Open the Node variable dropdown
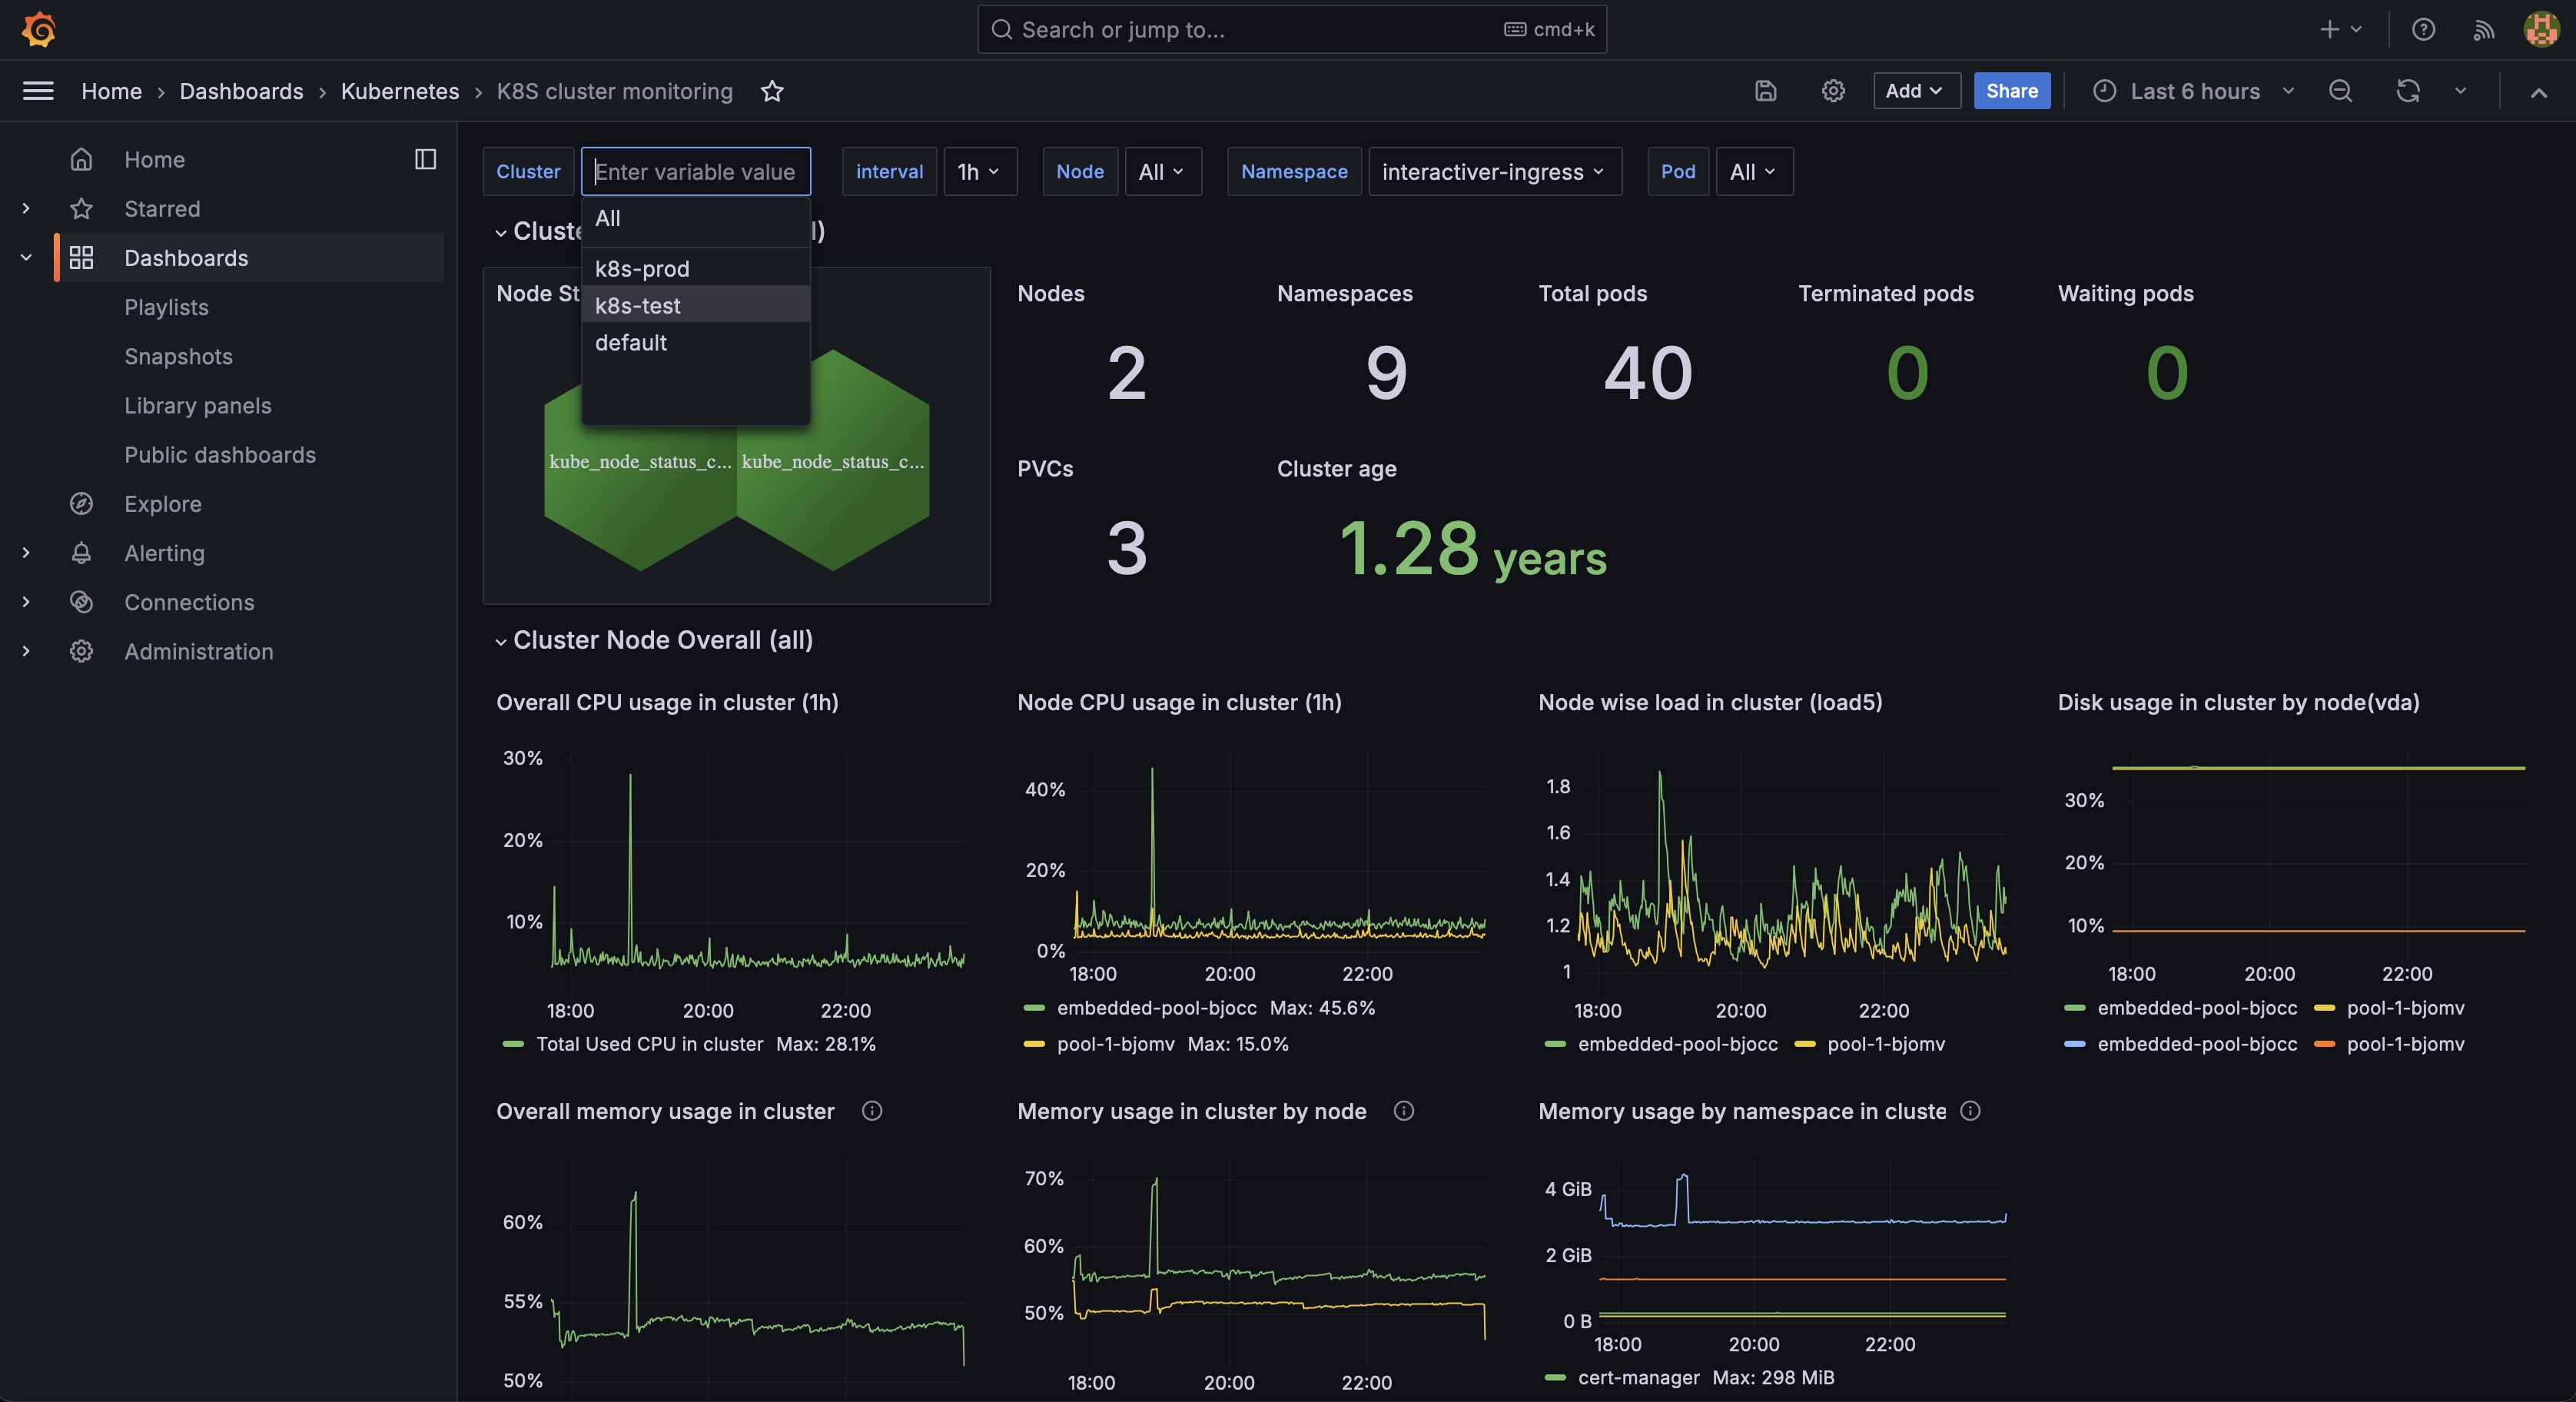Screen dimensions: 2576x1402 pyautogui.click(x=1163, y=172)
